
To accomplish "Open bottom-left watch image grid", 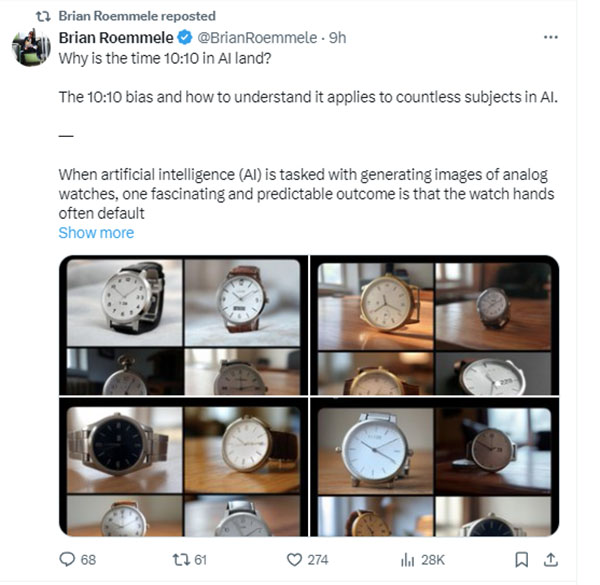I will (183, 468).
